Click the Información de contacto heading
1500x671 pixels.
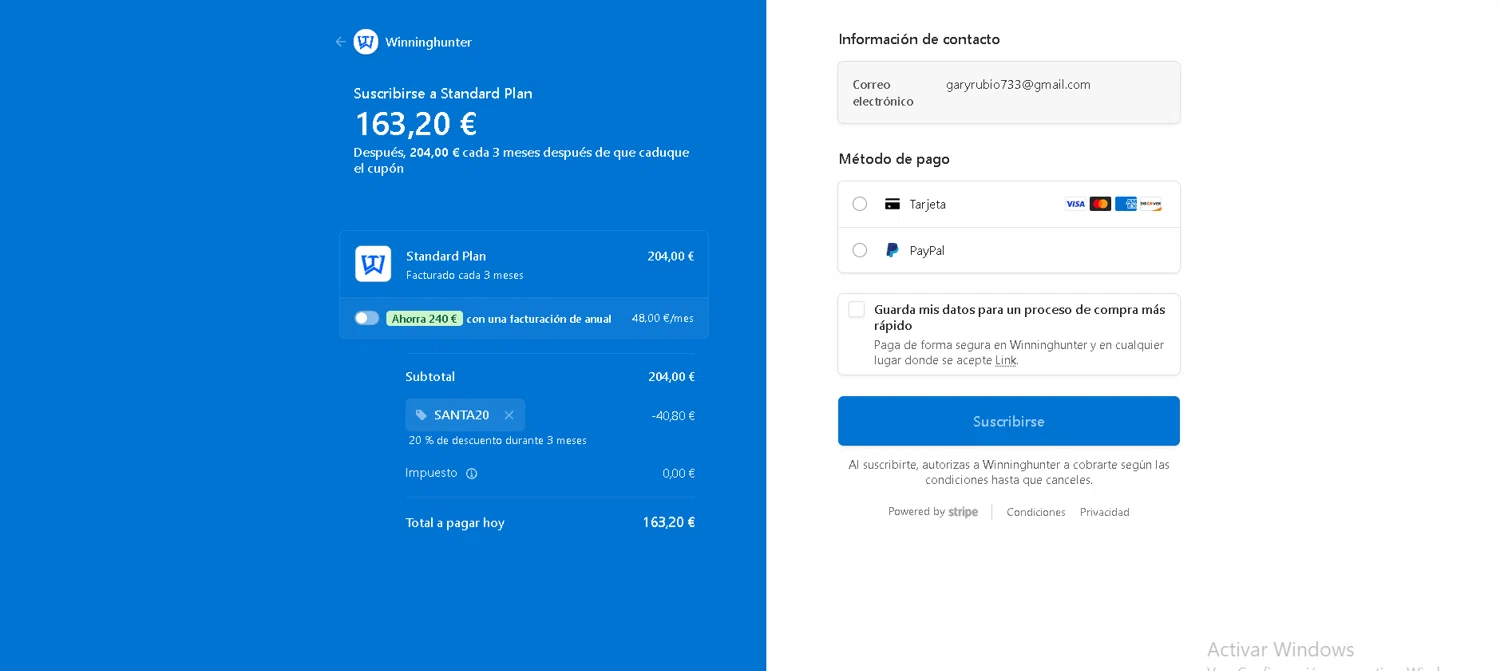pos(919,39)
